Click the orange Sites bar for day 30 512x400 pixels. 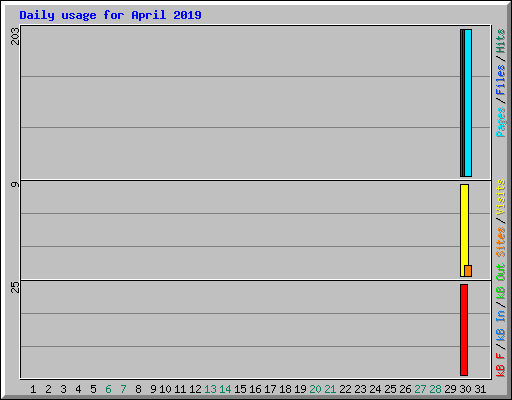(468, 271)
